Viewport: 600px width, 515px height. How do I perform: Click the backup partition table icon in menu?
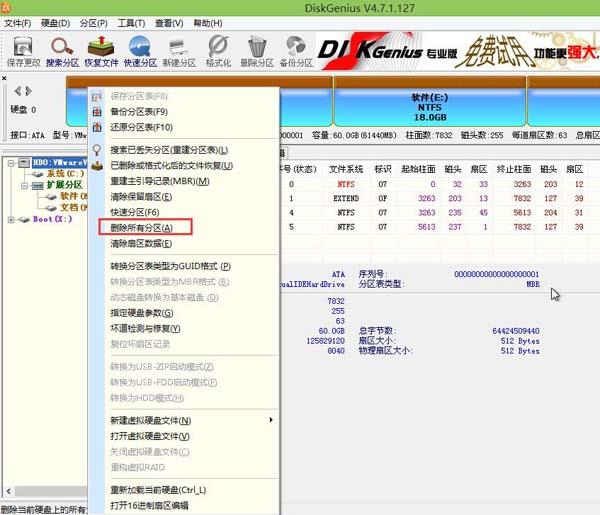tap(97, 112)
